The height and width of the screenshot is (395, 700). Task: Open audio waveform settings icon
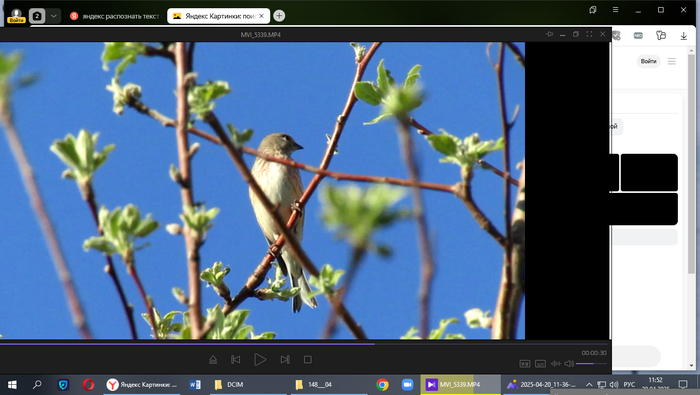click(555, 364)
